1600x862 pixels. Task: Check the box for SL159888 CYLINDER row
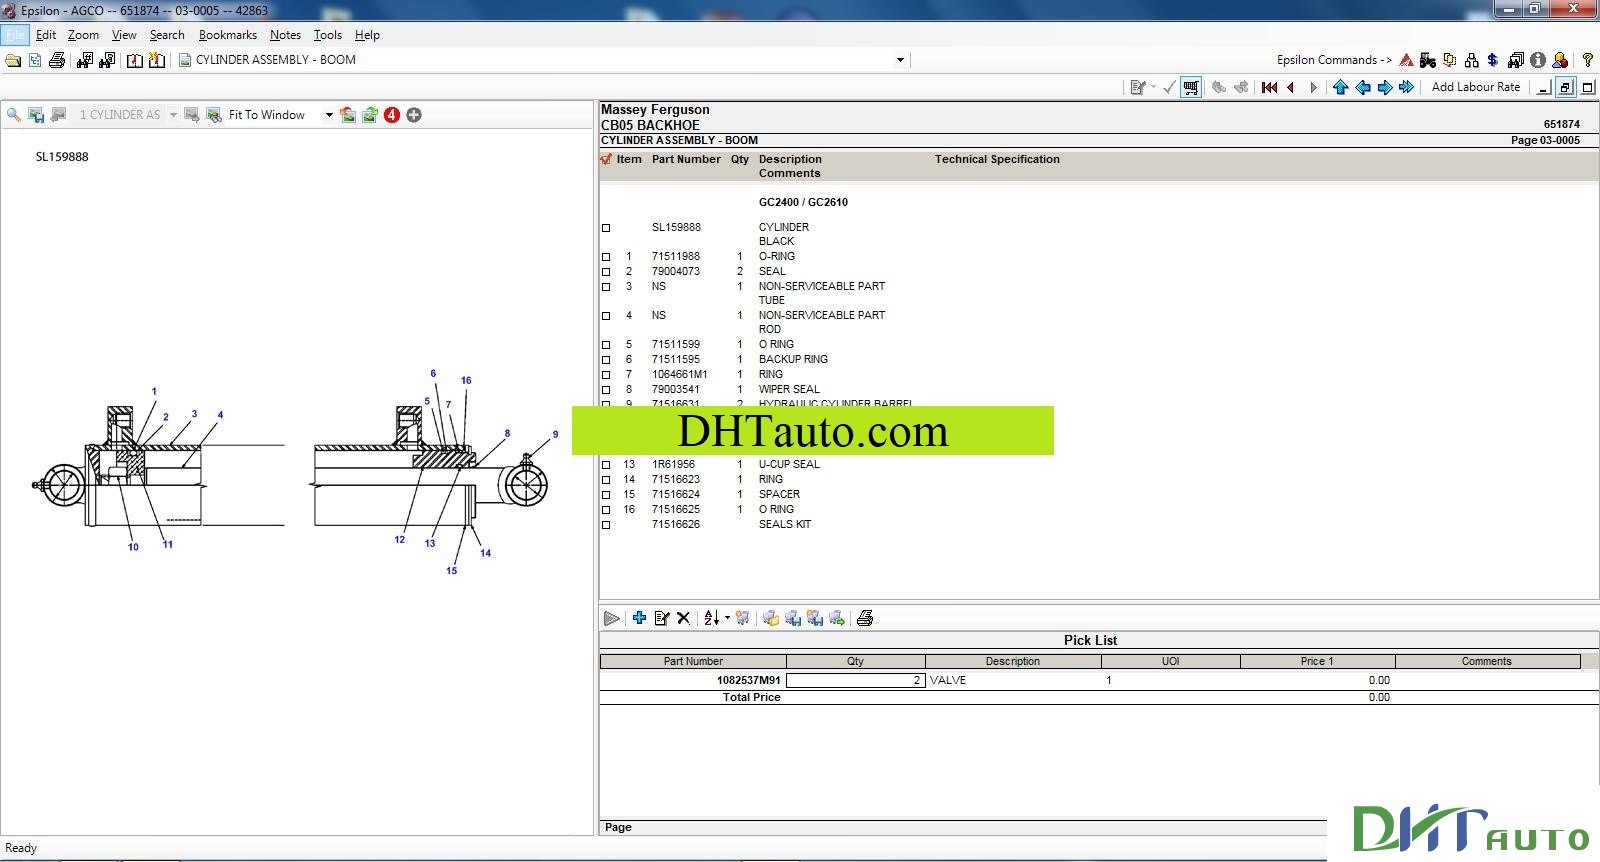pyautogui.click(x=606, y=228)
